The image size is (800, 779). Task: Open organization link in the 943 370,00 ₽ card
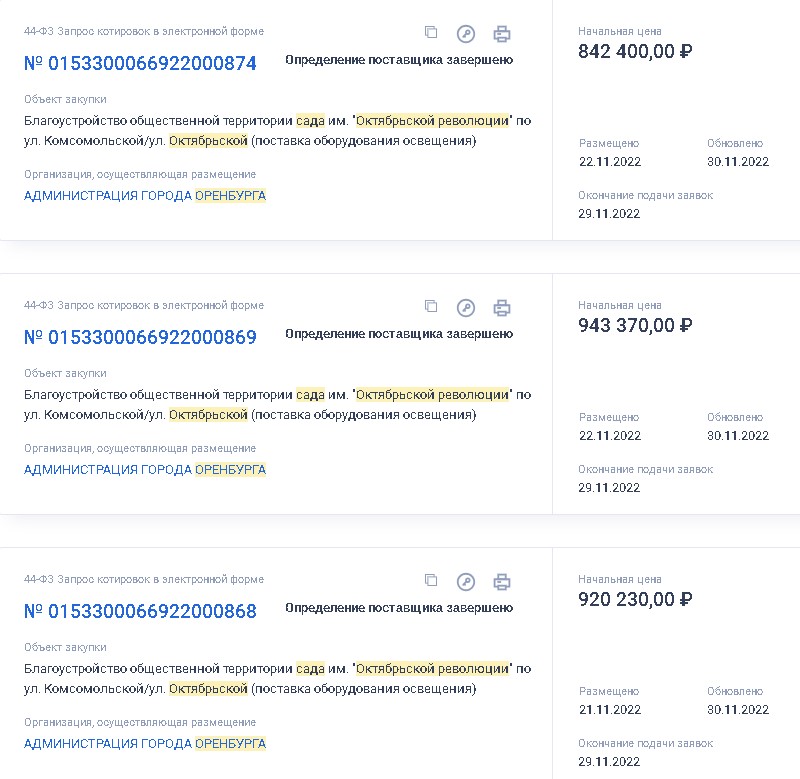coord(145,470)
